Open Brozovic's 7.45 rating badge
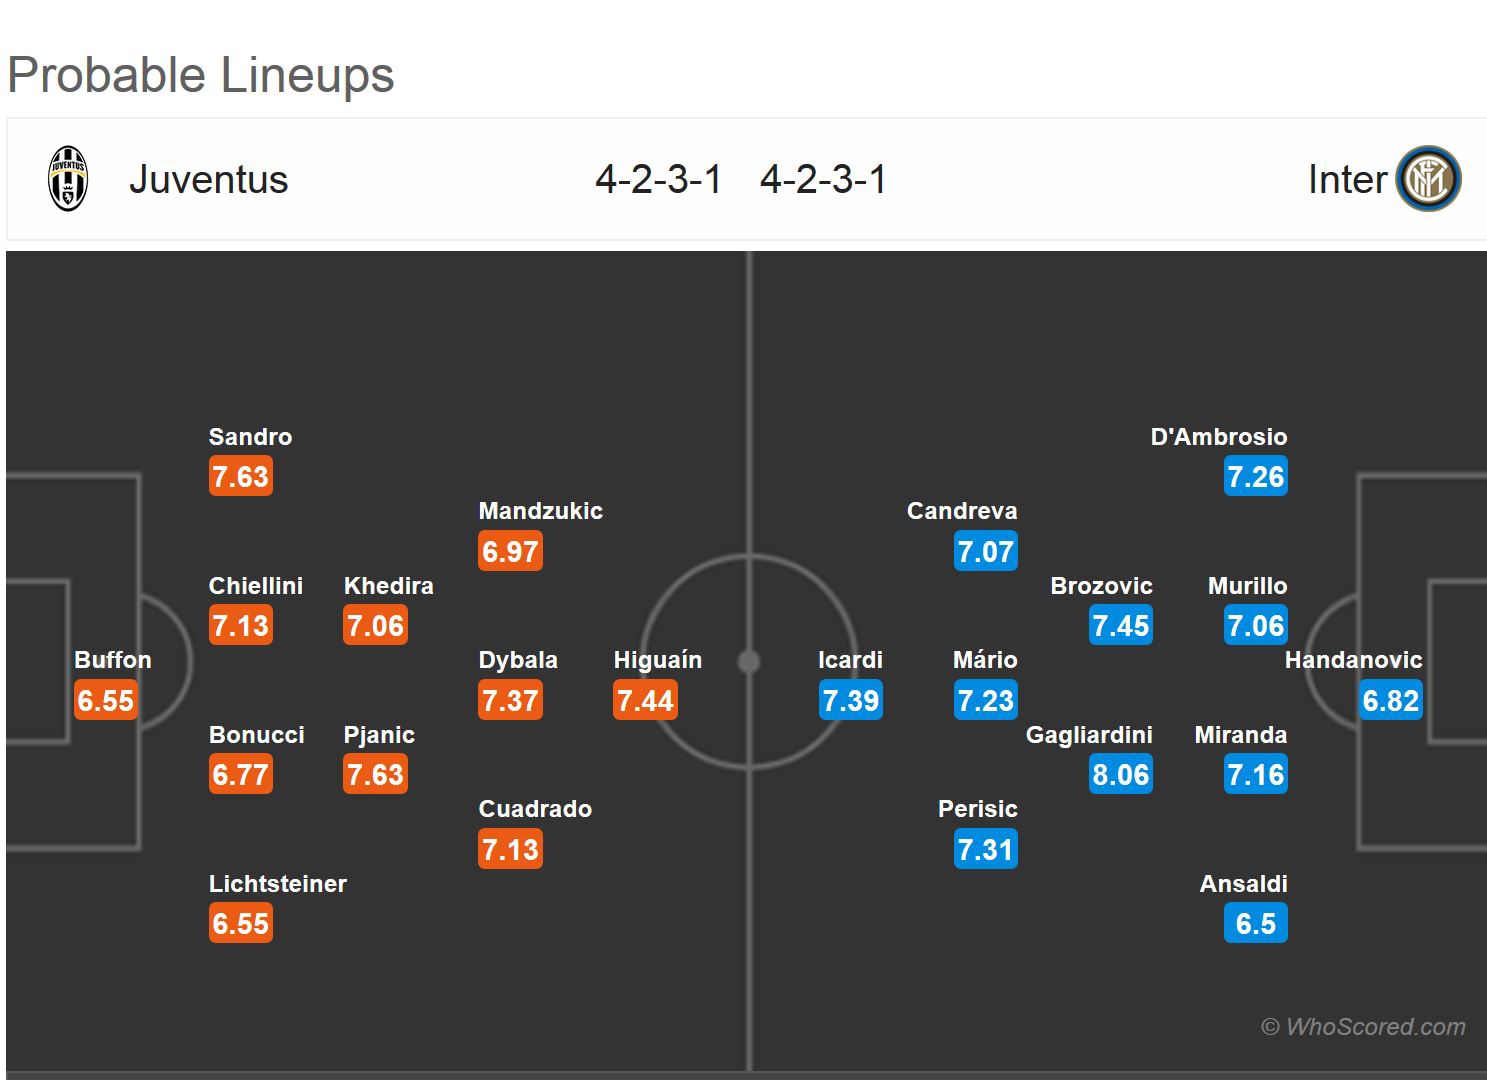 (1120, 626)
